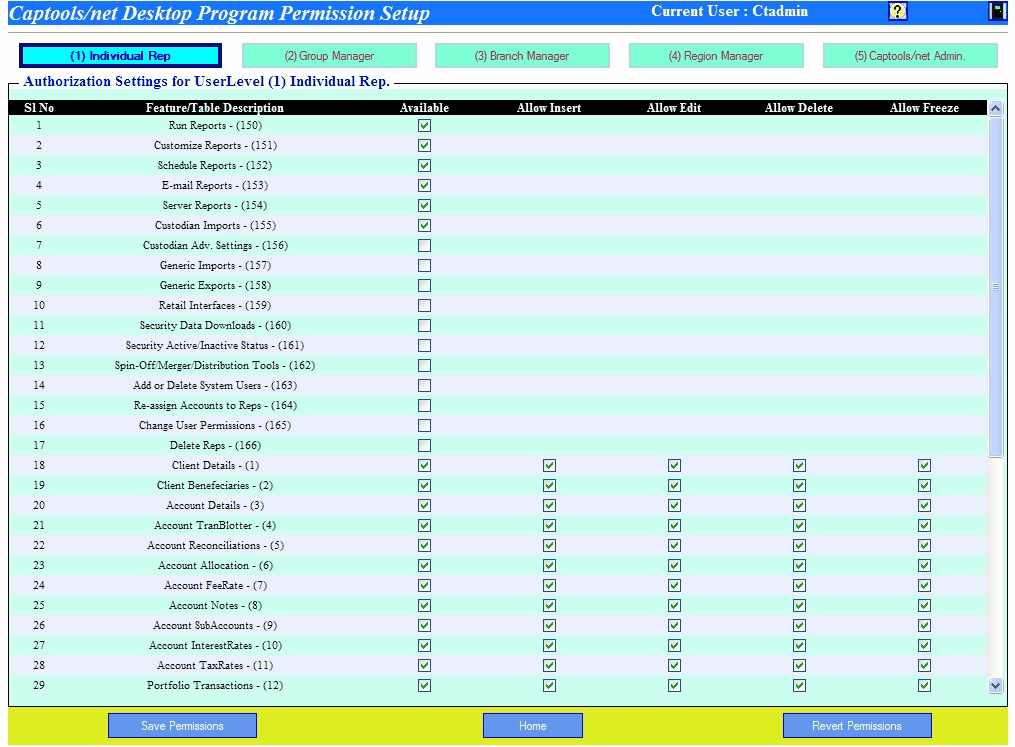1015x747 pixels.
Task: Click the Save Permissions button
Action: point(182,725)
